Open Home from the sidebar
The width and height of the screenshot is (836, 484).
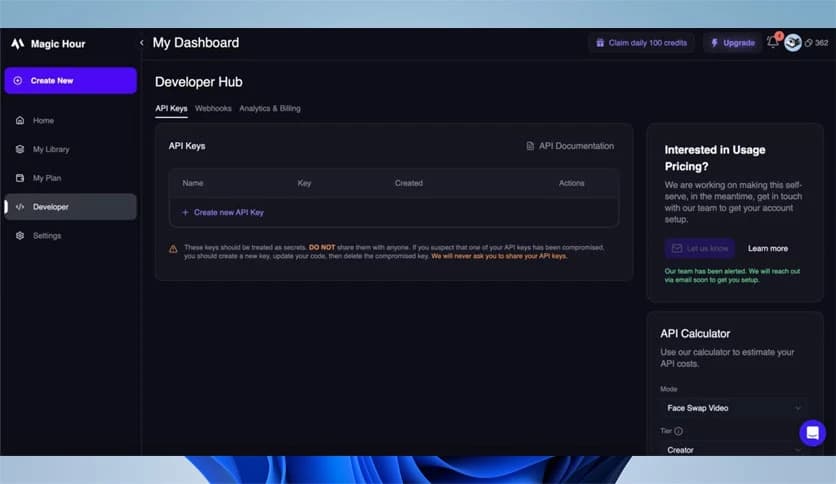[x=70, y=120]
